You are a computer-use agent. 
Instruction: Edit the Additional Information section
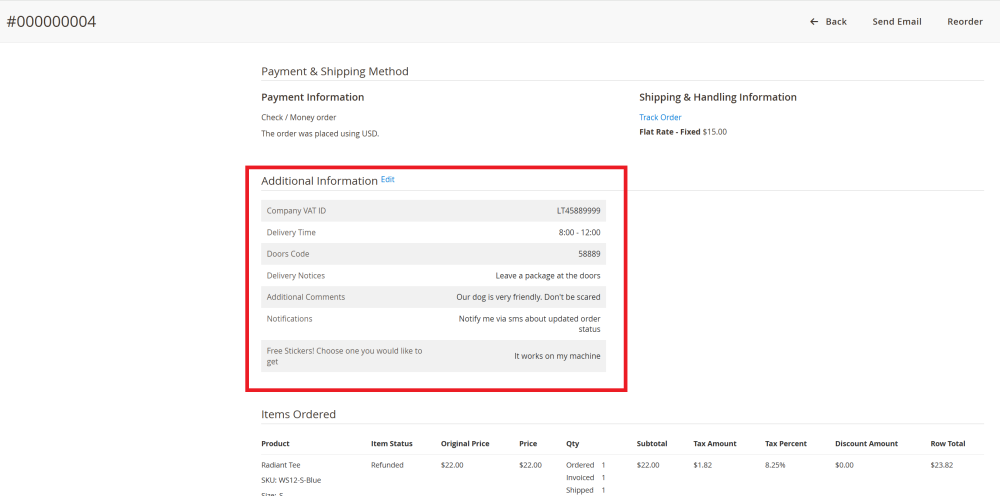[x=388, y=180]
